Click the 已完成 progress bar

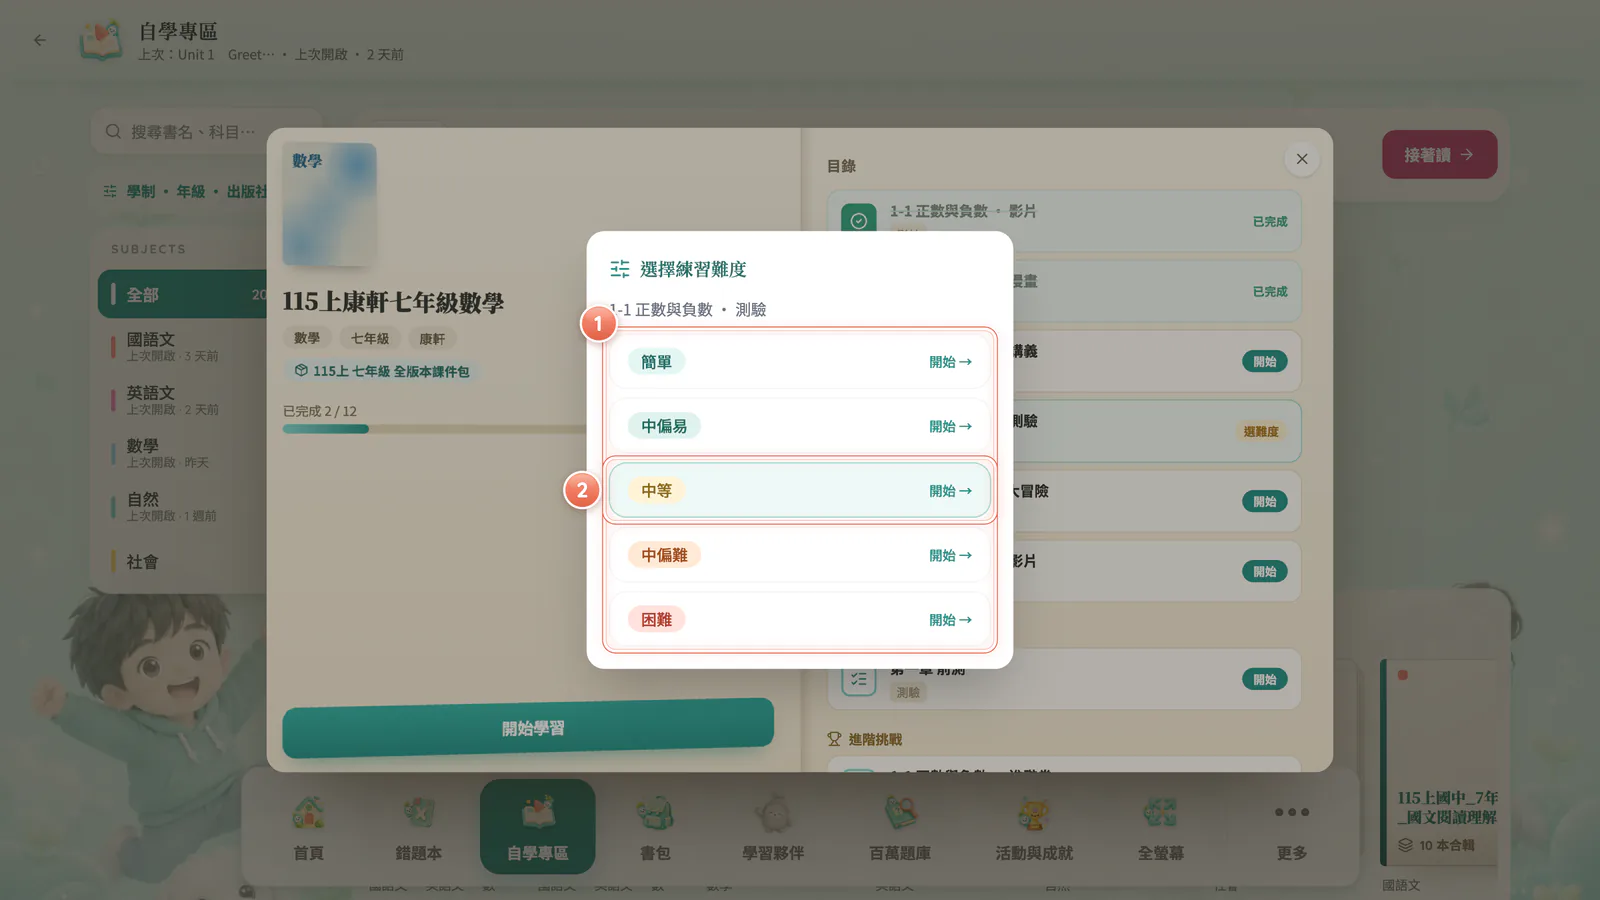tap(434, 429)
